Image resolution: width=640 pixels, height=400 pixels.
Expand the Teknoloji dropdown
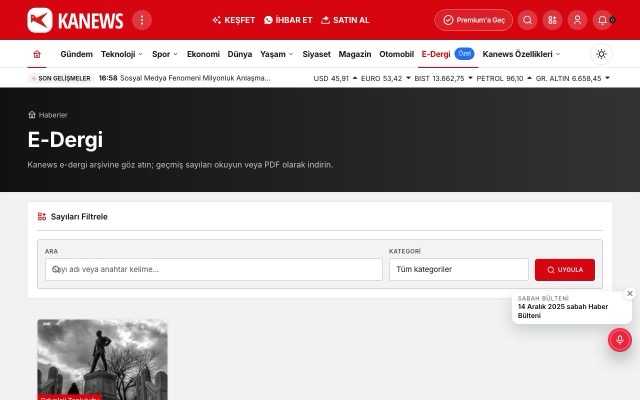122,54
